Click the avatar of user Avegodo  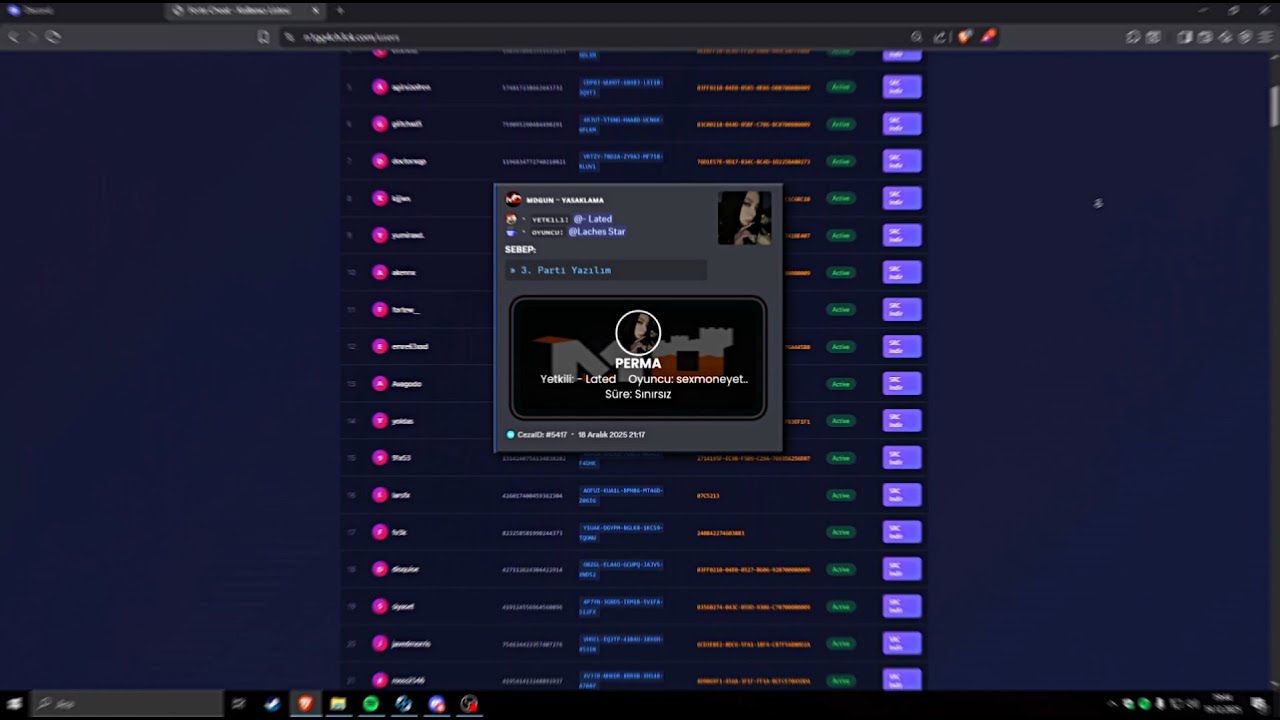pos(379,384)
